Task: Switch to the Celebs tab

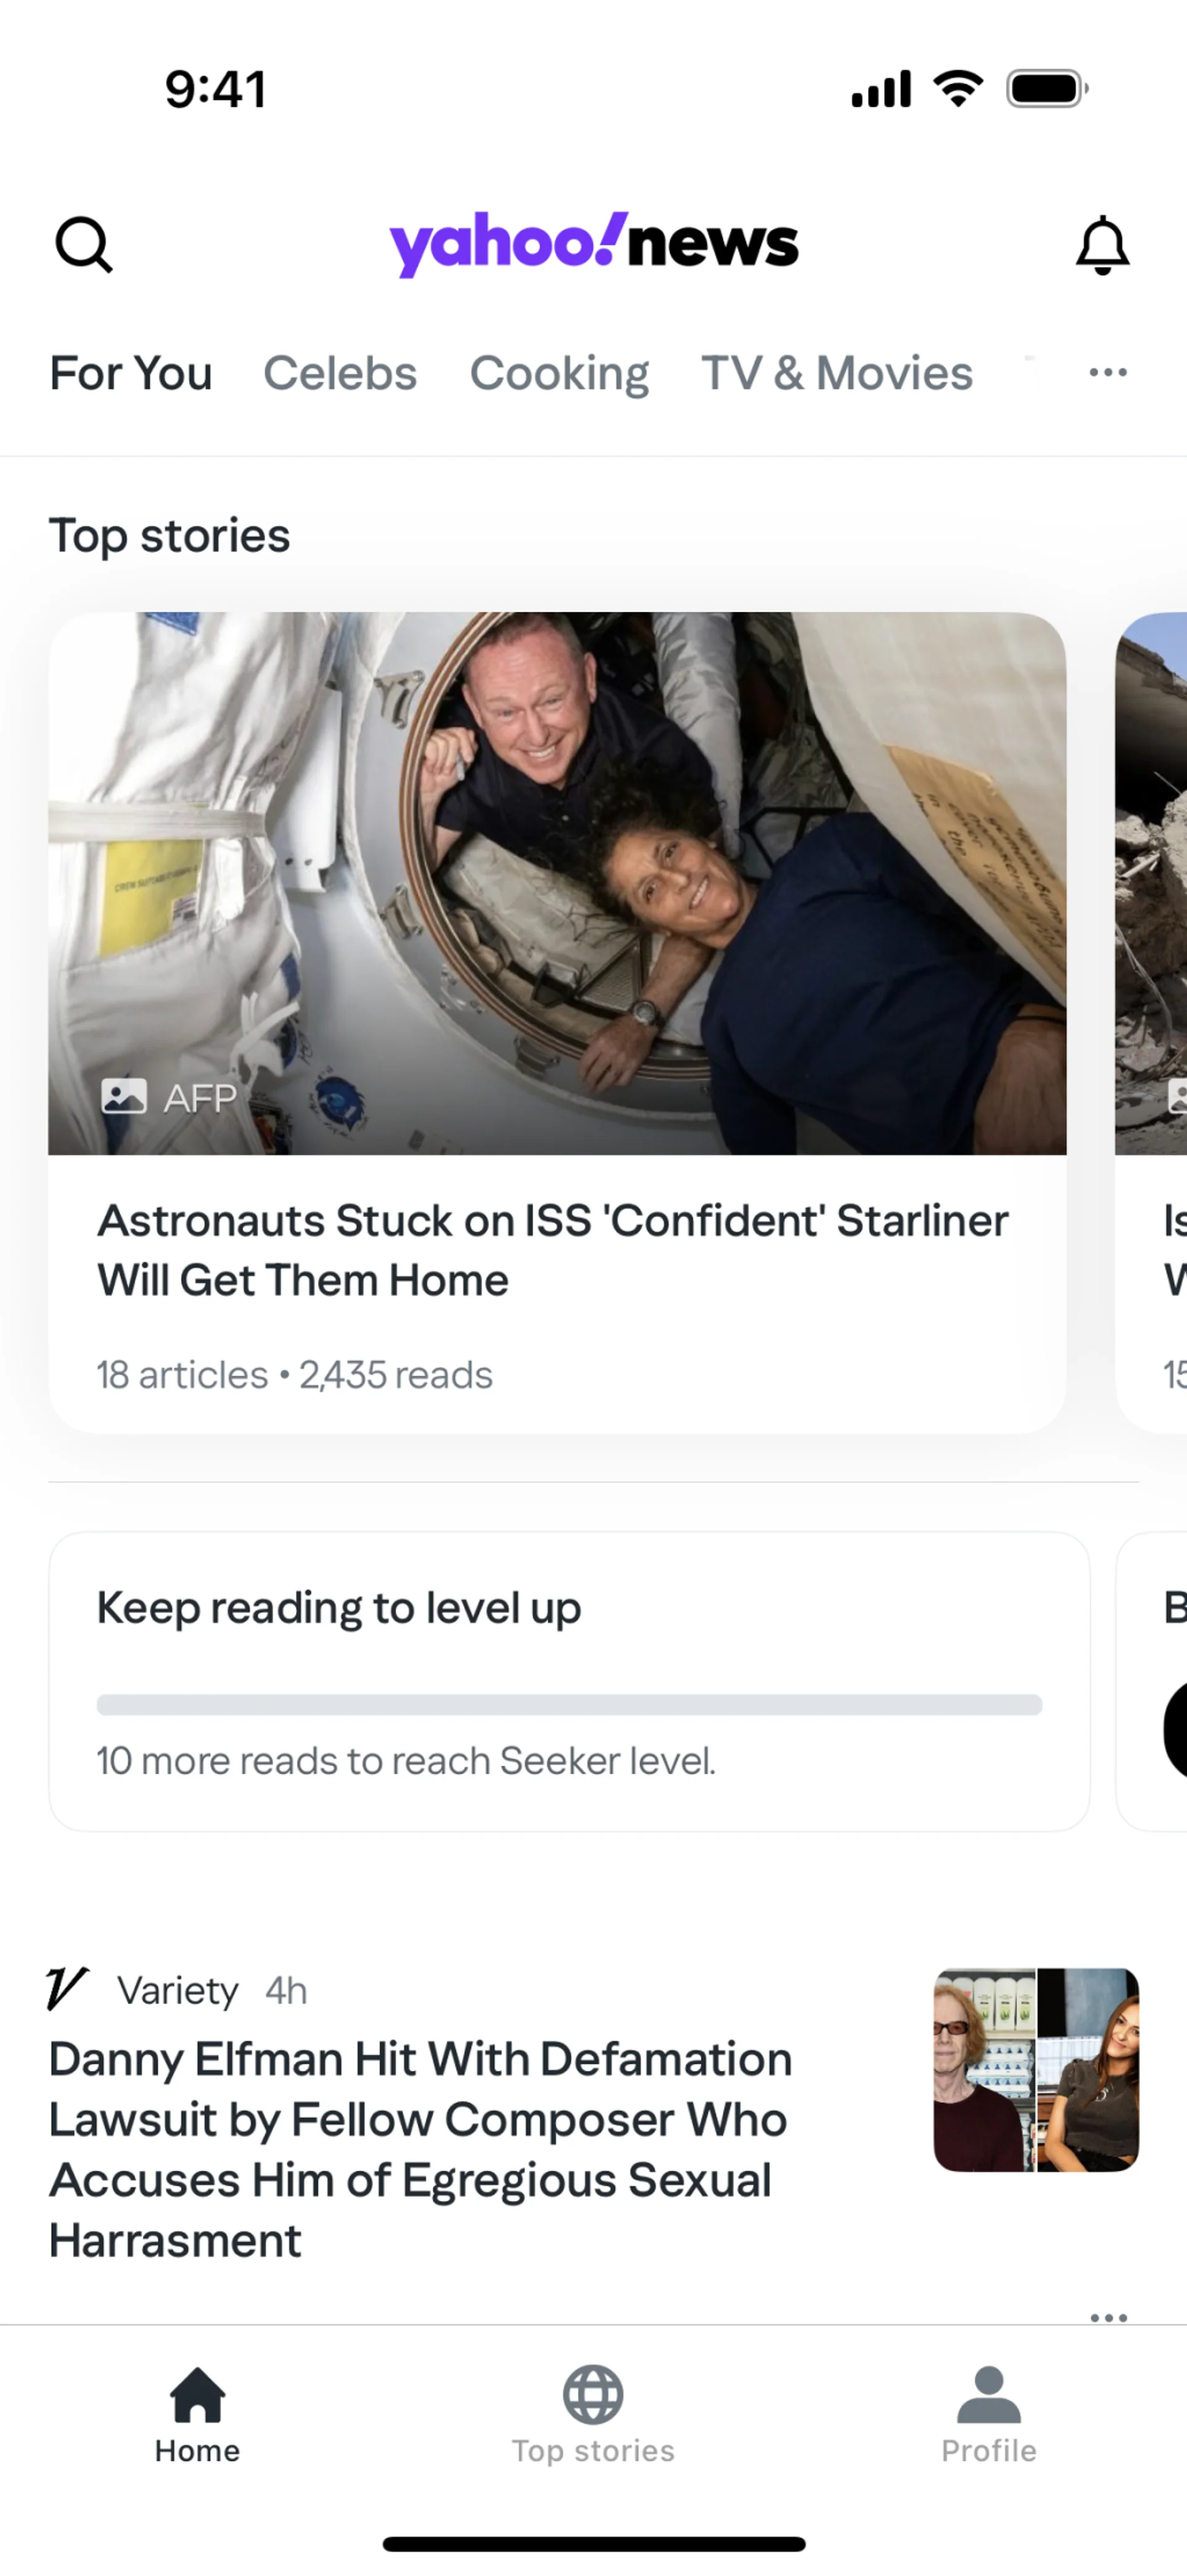Action: (340, 373)
